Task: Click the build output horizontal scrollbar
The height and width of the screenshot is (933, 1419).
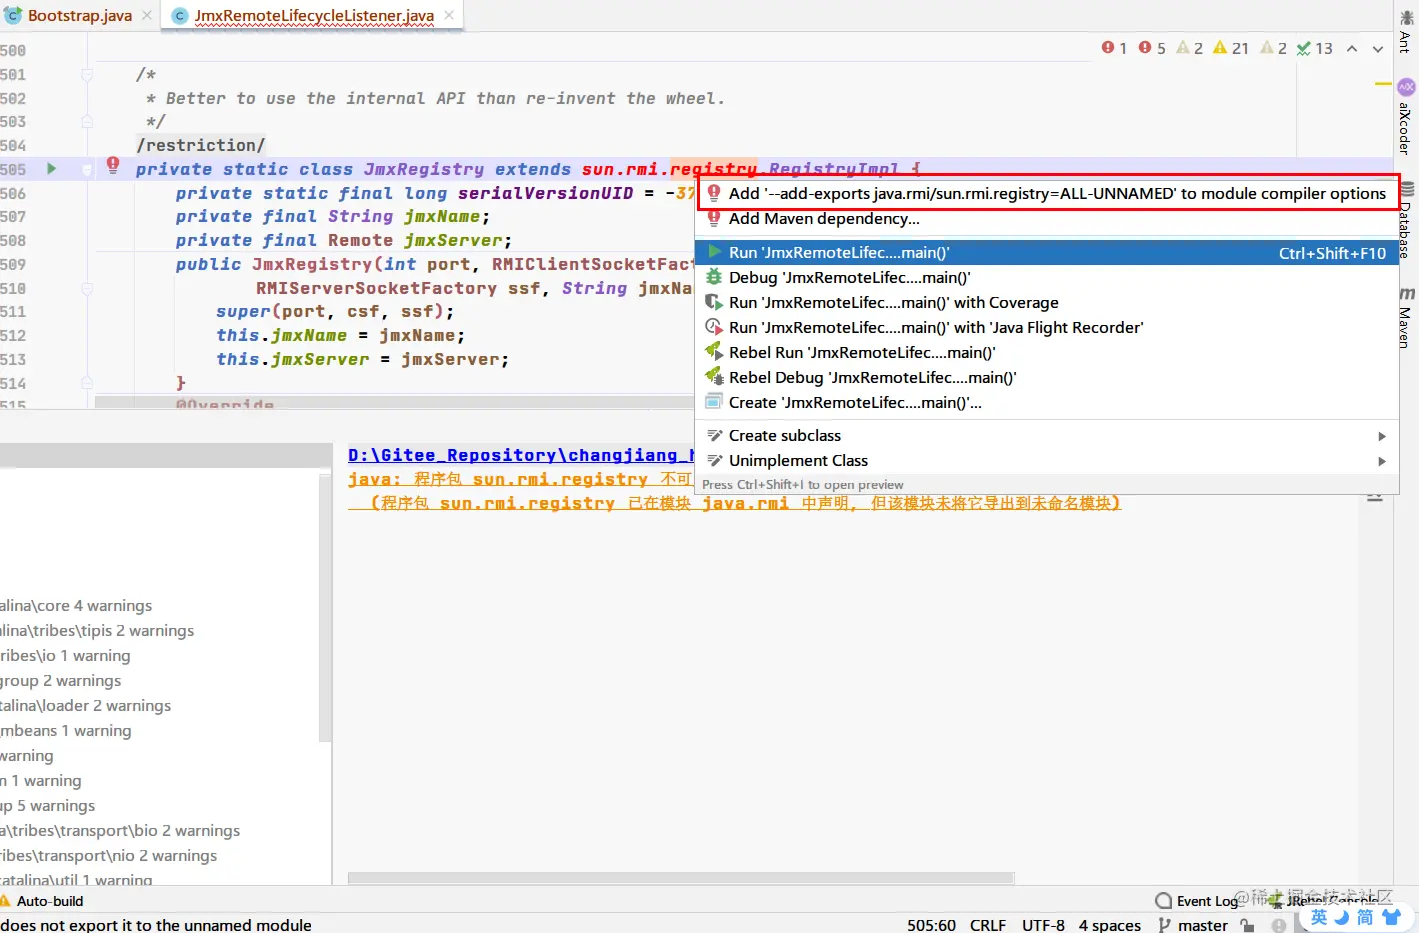Action: click(x=681, y=878)
